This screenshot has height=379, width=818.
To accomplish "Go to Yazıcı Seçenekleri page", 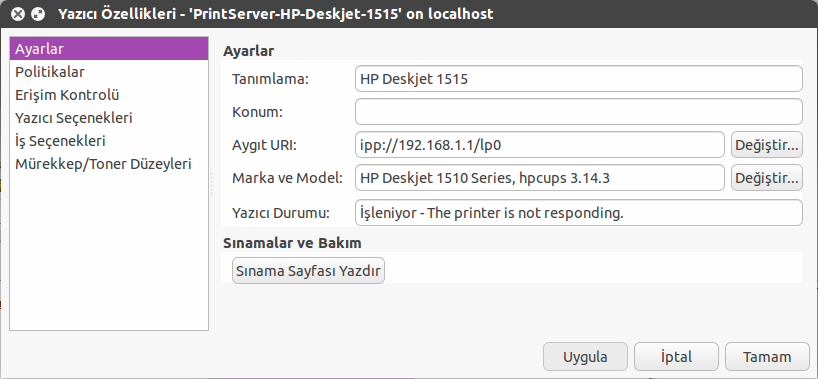I will tap(109, 118).
